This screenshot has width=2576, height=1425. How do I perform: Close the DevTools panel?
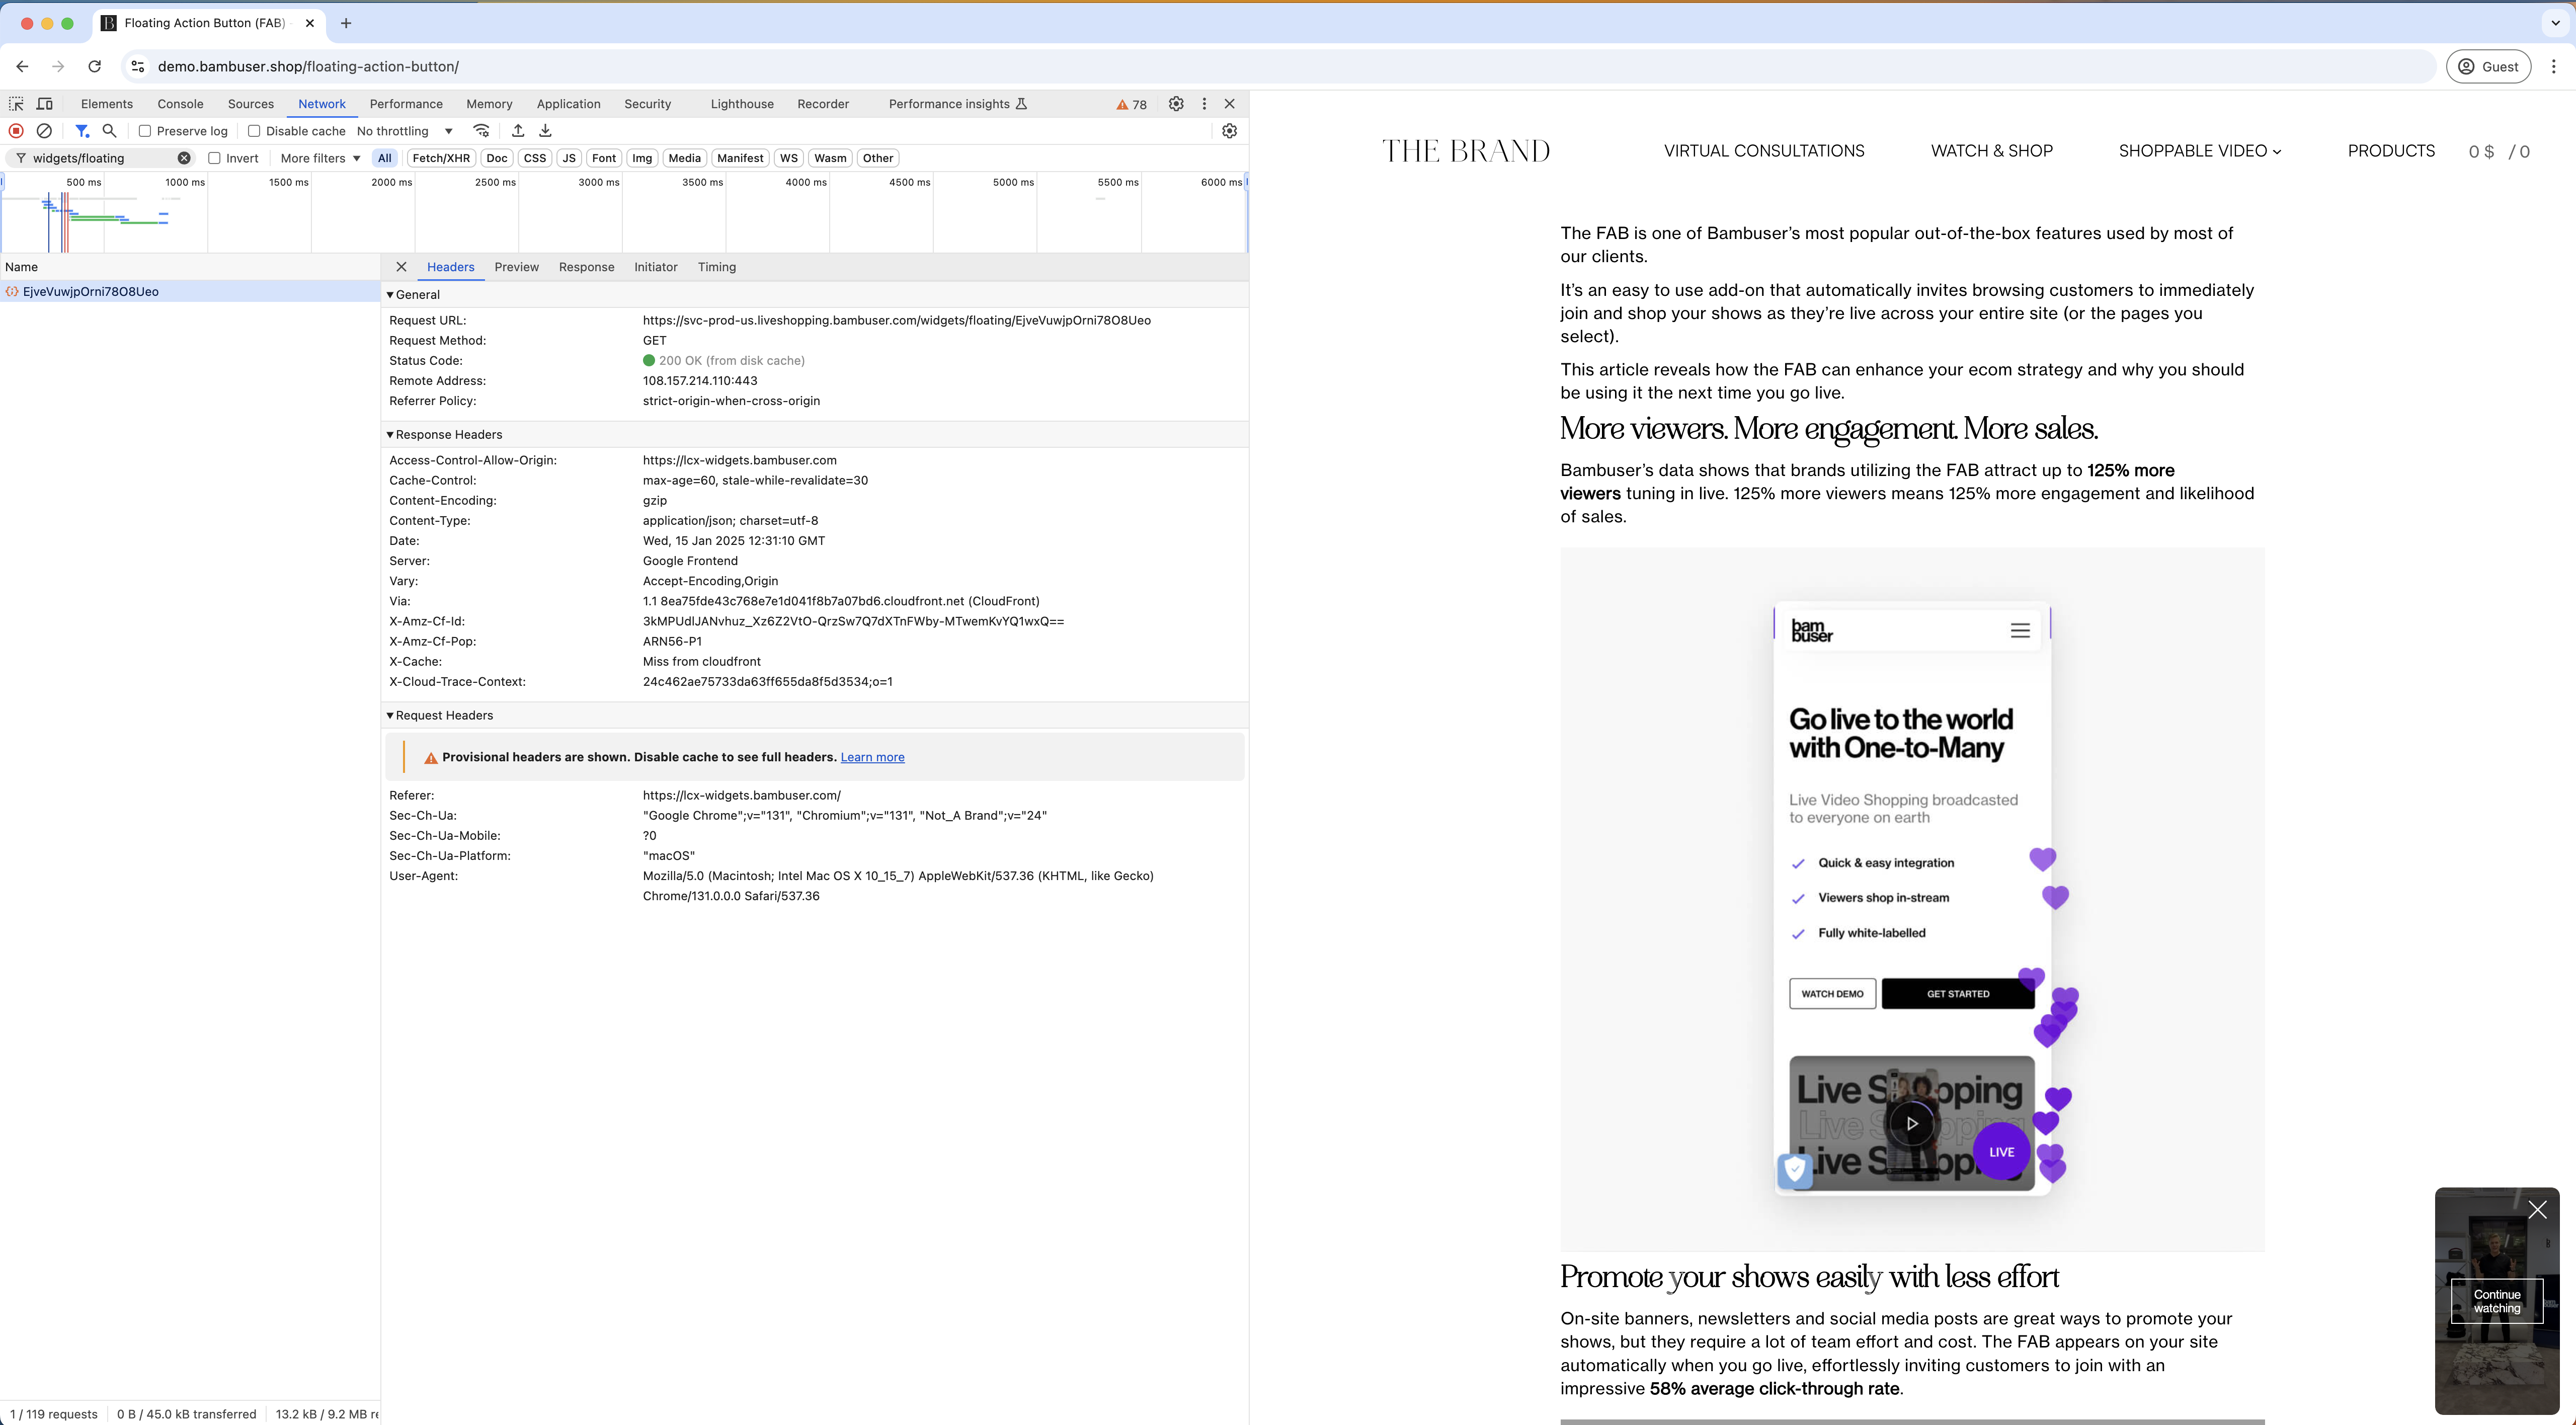(x=1230, y=104)
